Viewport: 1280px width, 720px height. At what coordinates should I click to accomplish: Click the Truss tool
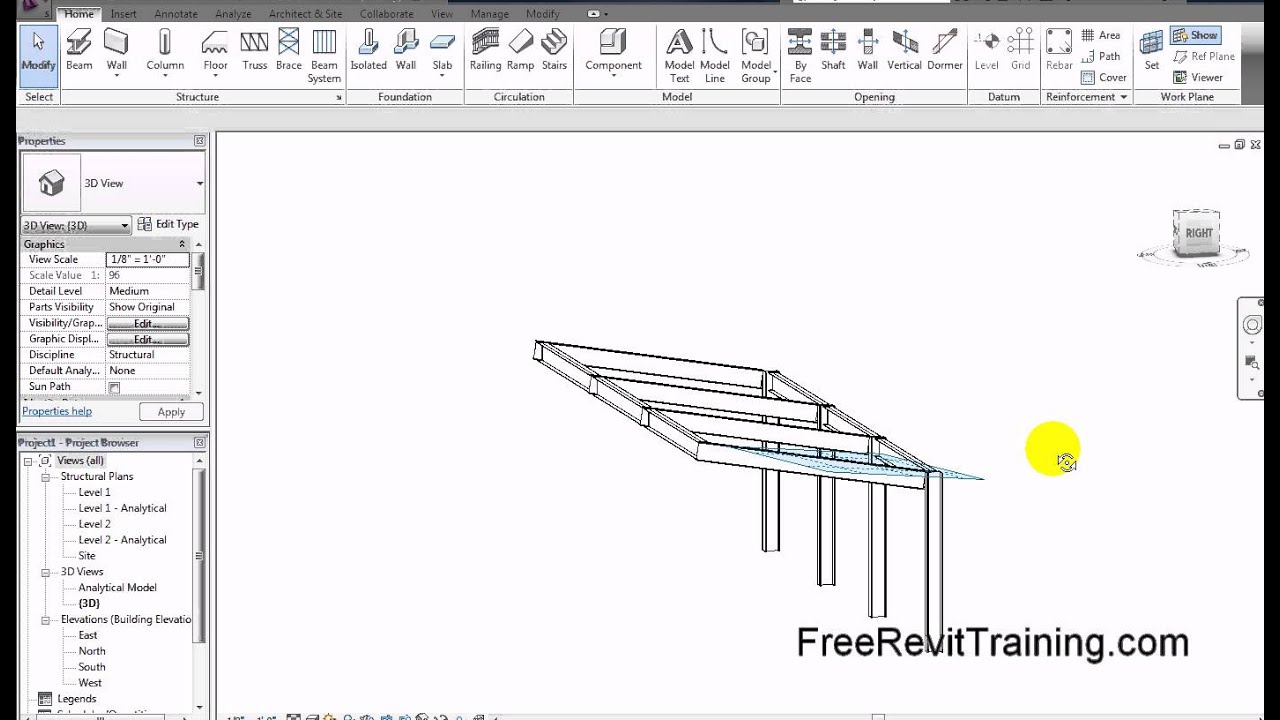(x=254, y=50)
